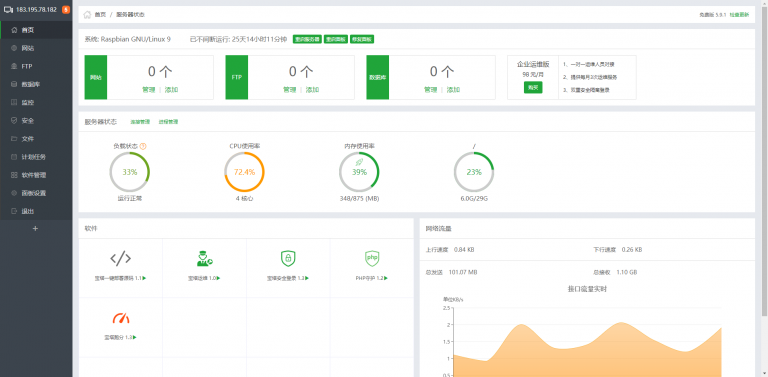Open the 监控 (Monitoring) sidebar item

(x=36, y=102)
